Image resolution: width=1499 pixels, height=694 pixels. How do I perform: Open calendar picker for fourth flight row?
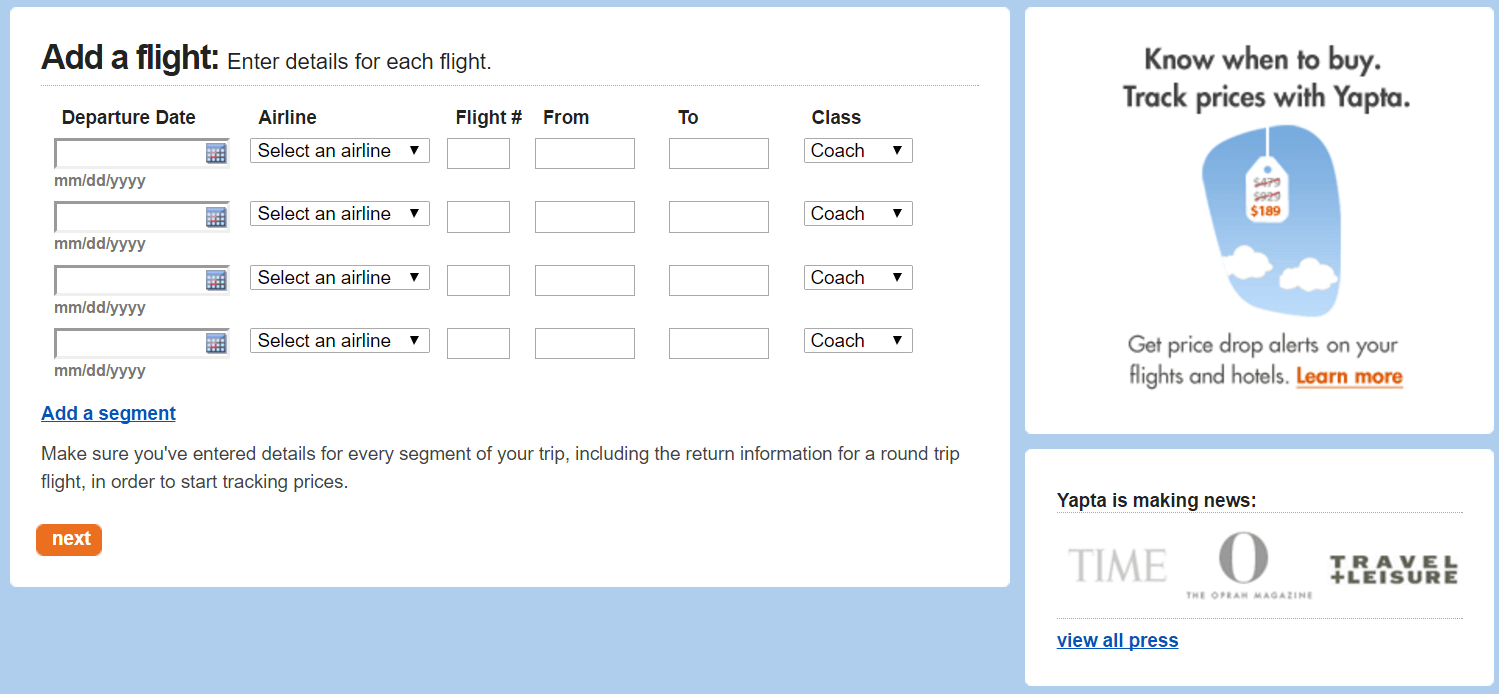point(216,343)
